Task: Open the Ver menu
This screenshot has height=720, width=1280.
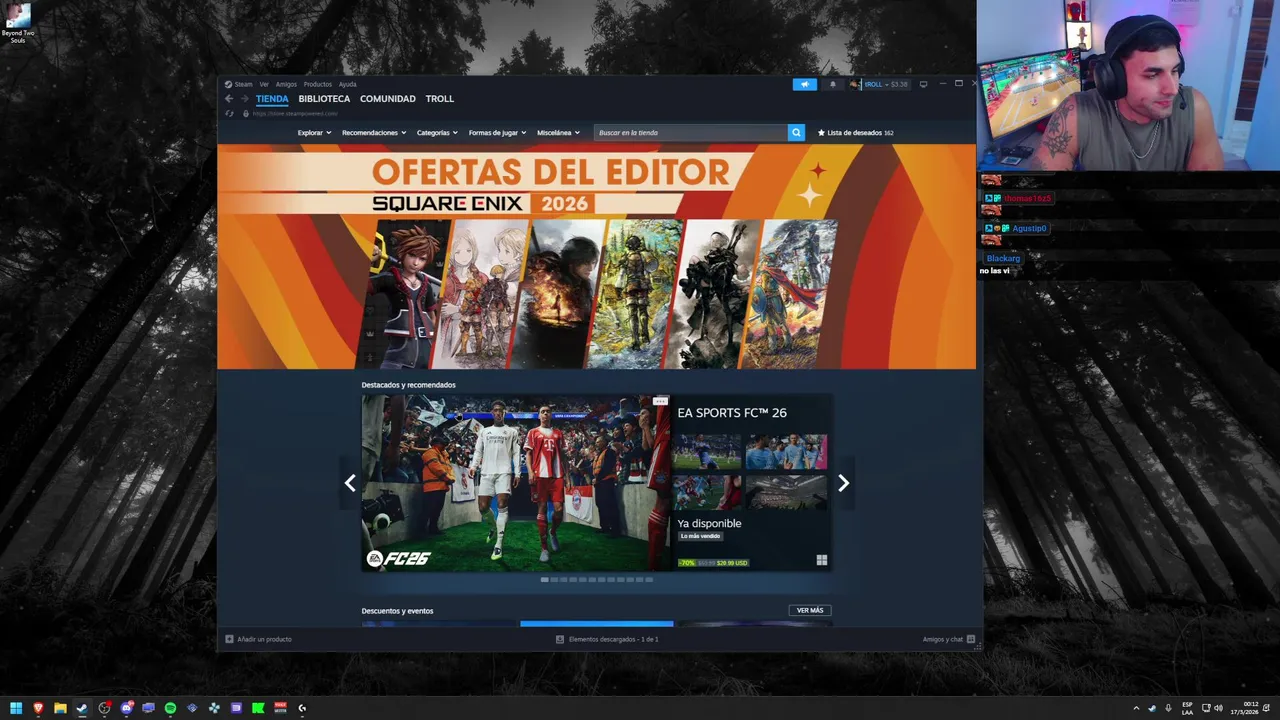Action: tap(264, 84)
